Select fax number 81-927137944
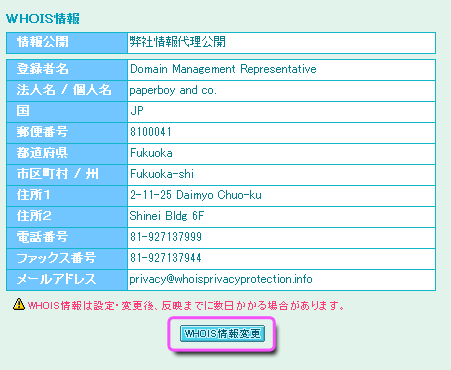The width and height of the screenshot is (451, 370). (x=166, y=258)
